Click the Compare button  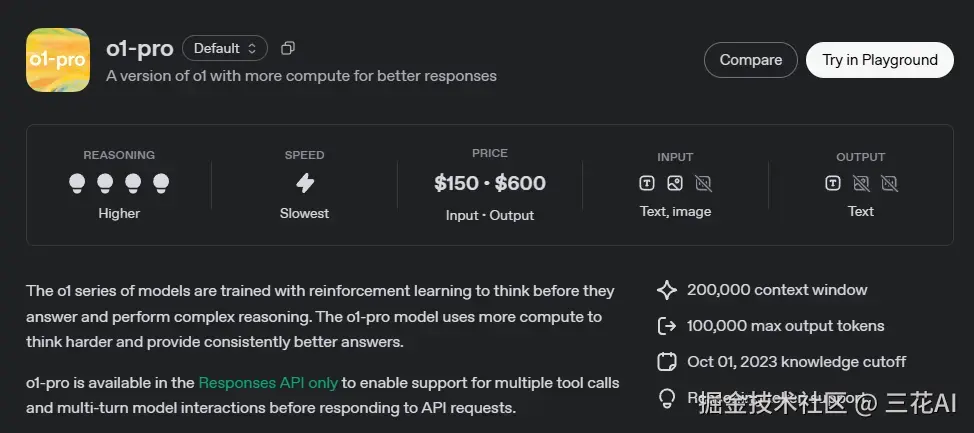(x=750, y=60)
